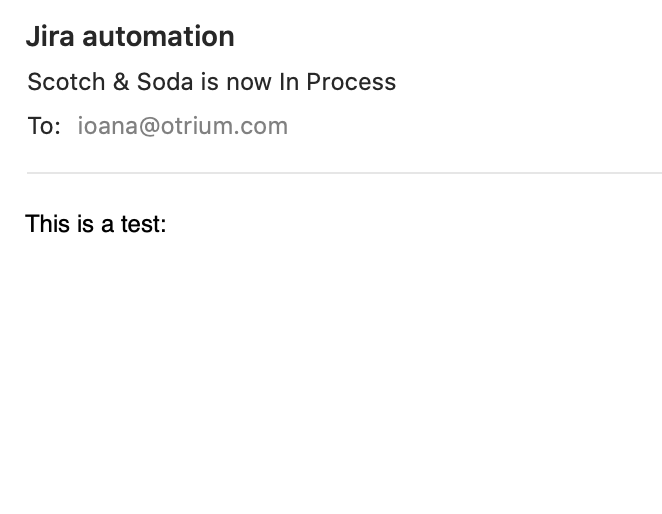Click the word Jira in the sender name
Viewport: 662px width, 514px height.
pos(50,37)
